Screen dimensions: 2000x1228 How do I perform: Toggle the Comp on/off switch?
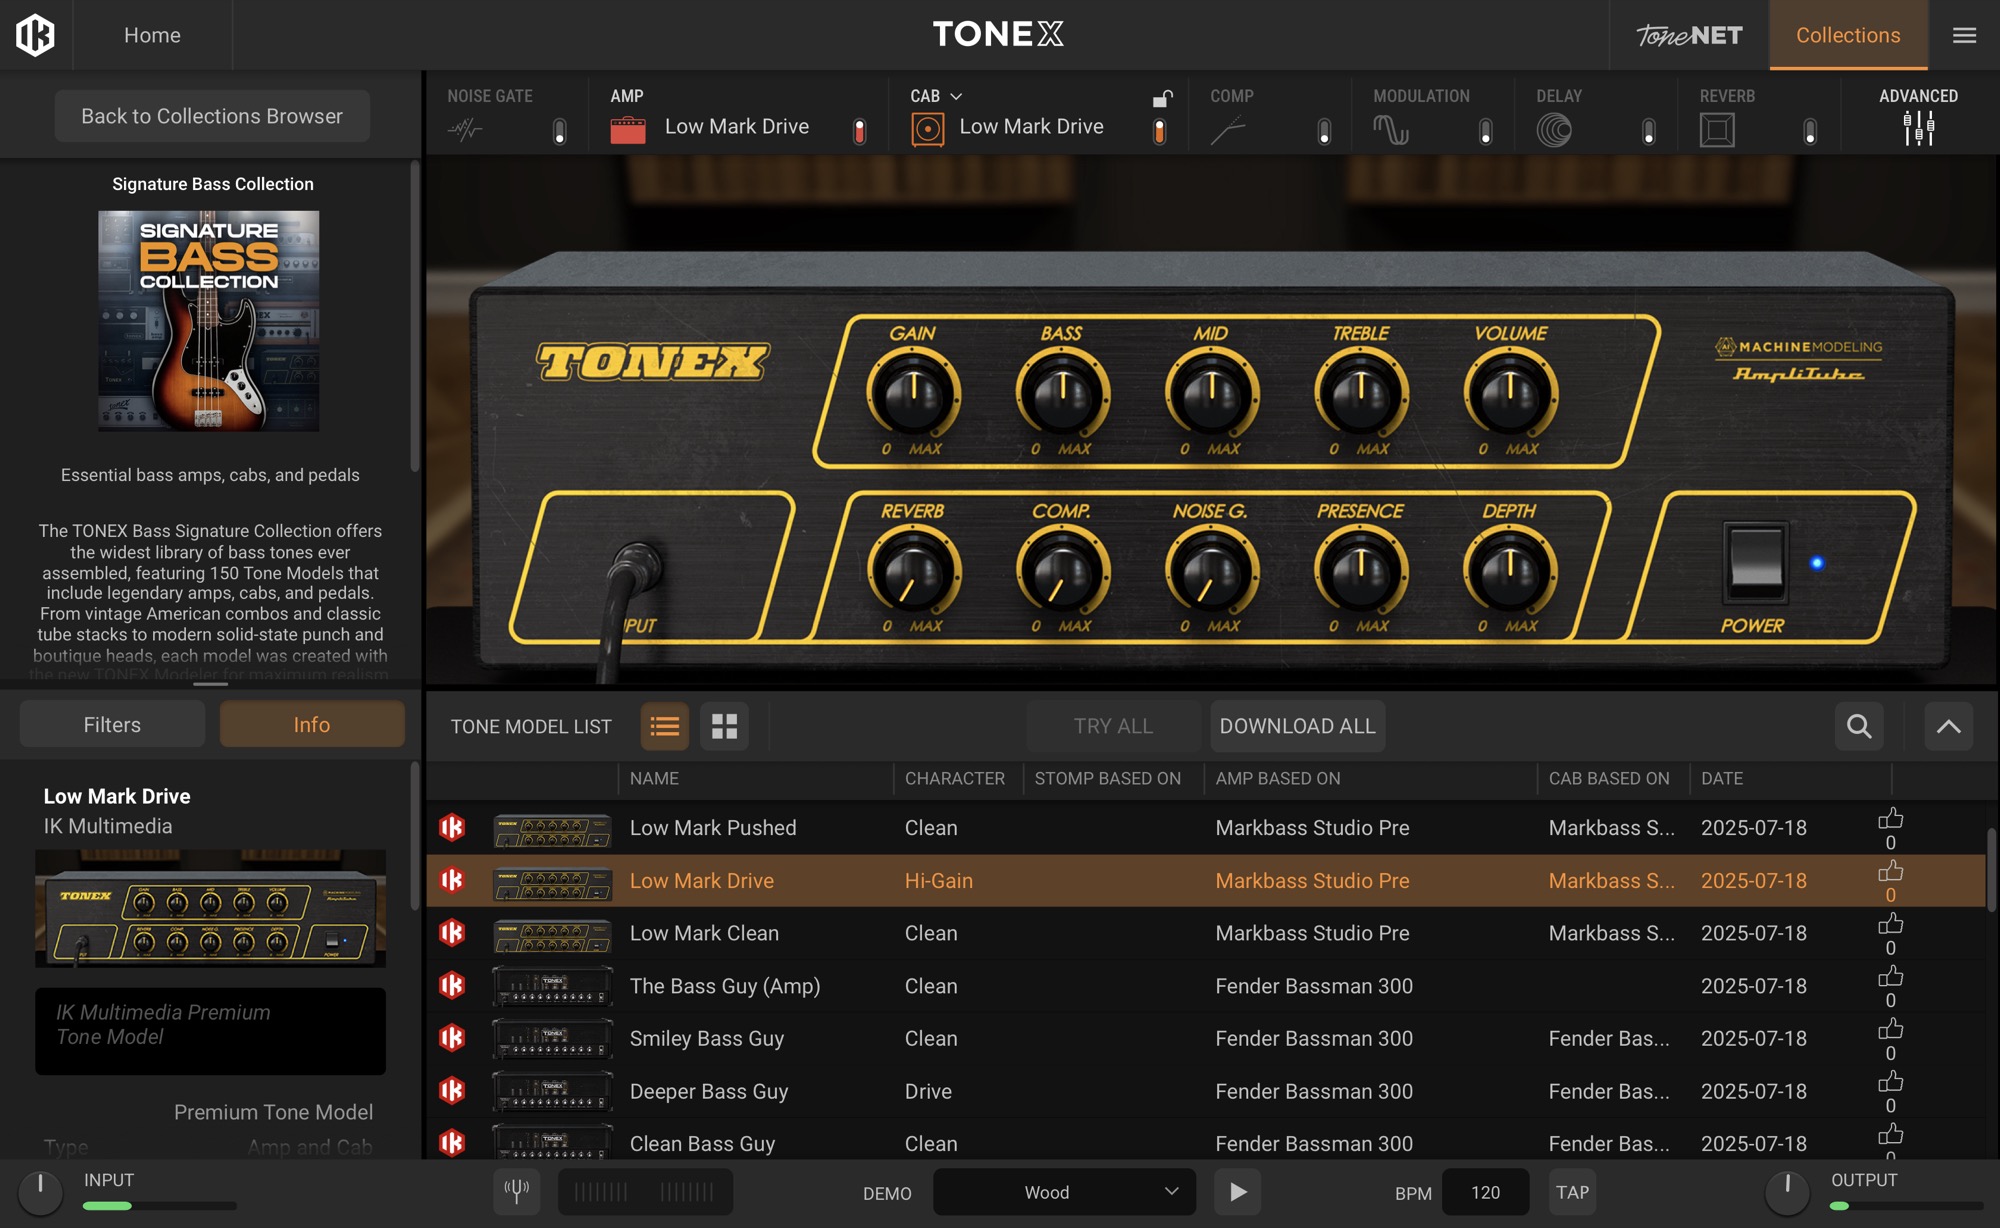pyautogui.click(x=1324, y=131)
